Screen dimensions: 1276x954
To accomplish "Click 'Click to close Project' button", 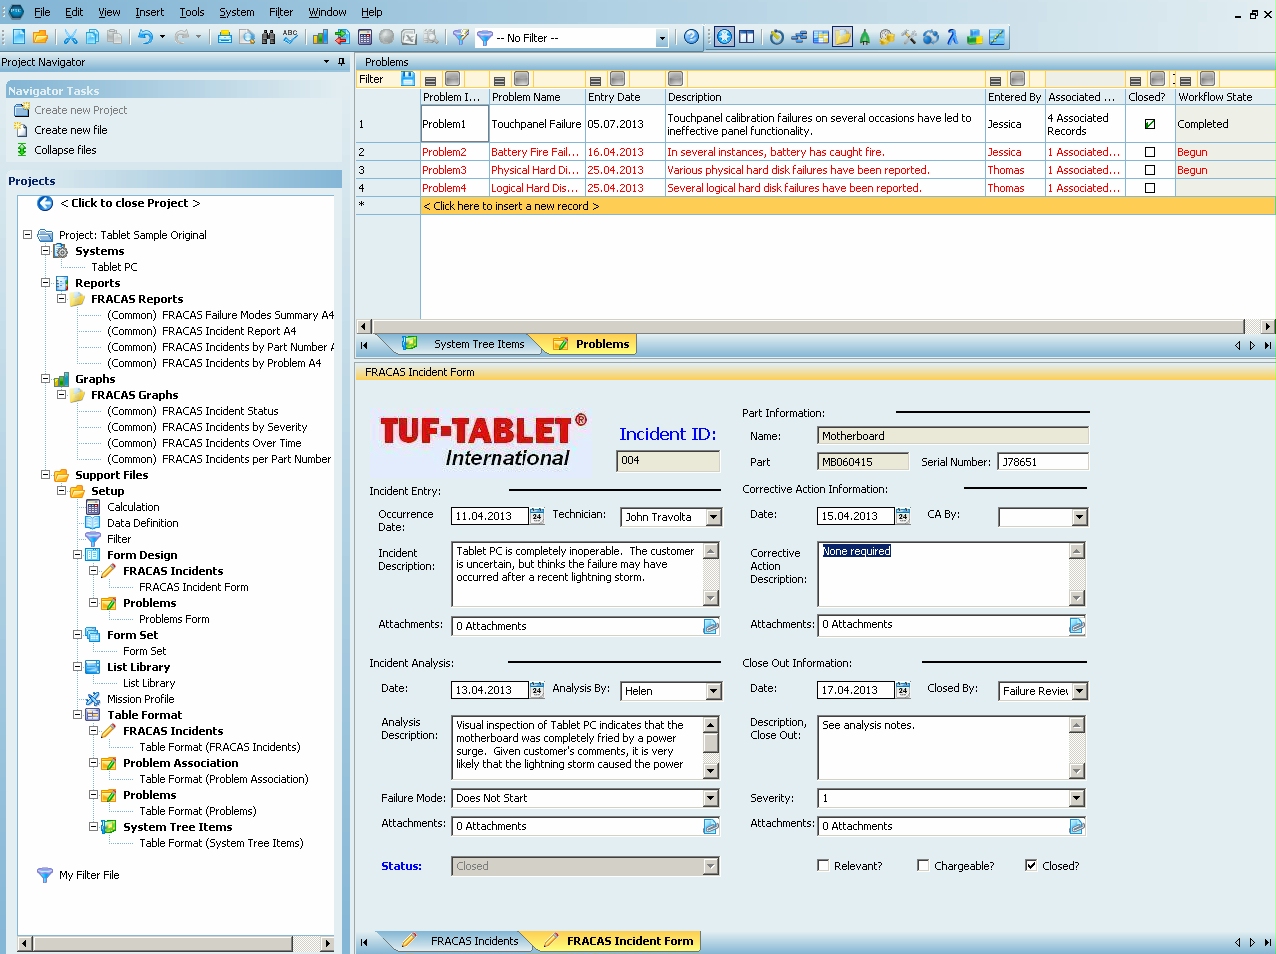I will (130, 203).
